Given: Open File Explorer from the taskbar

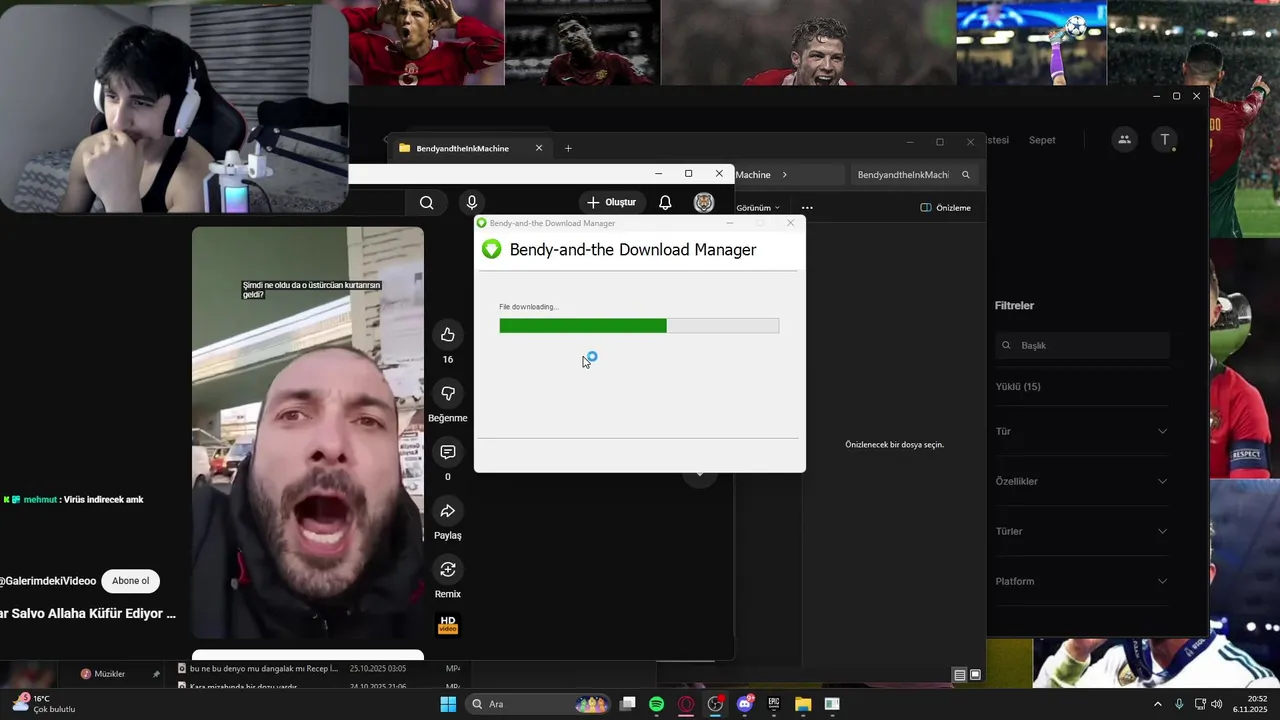Looking at the screenshot, I should [803, 704].
